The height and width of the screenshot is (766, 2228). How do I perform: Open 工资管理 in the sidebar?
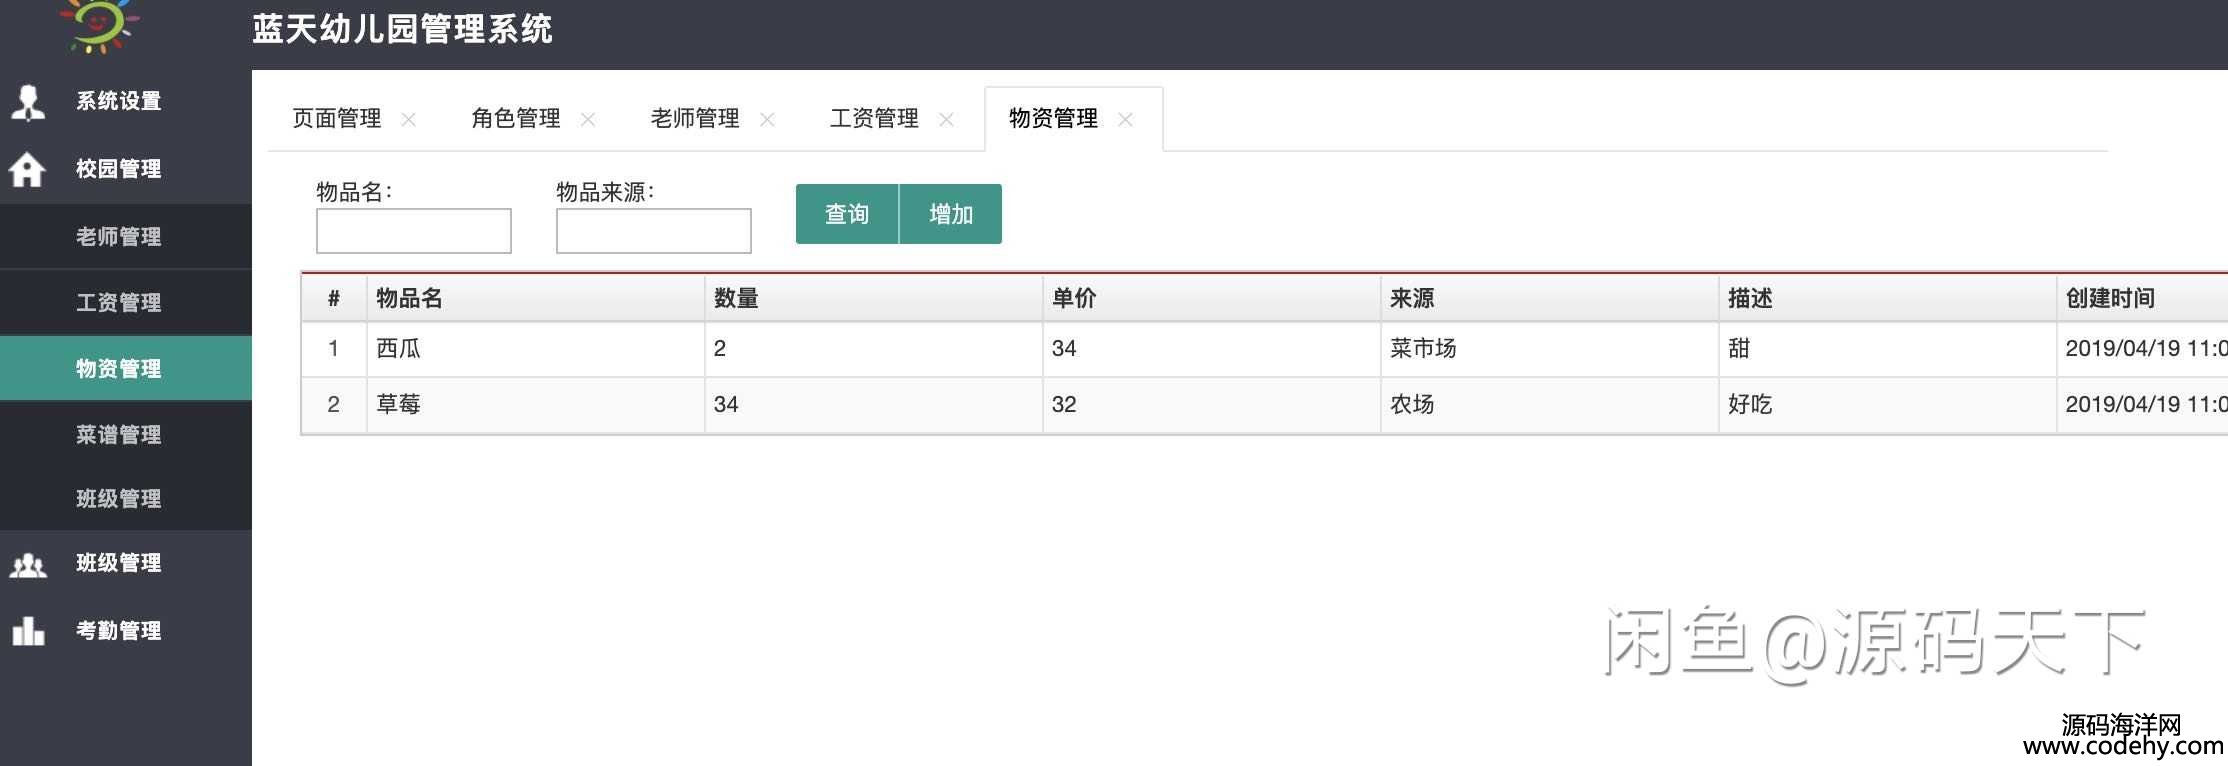[x=126, y=302]
